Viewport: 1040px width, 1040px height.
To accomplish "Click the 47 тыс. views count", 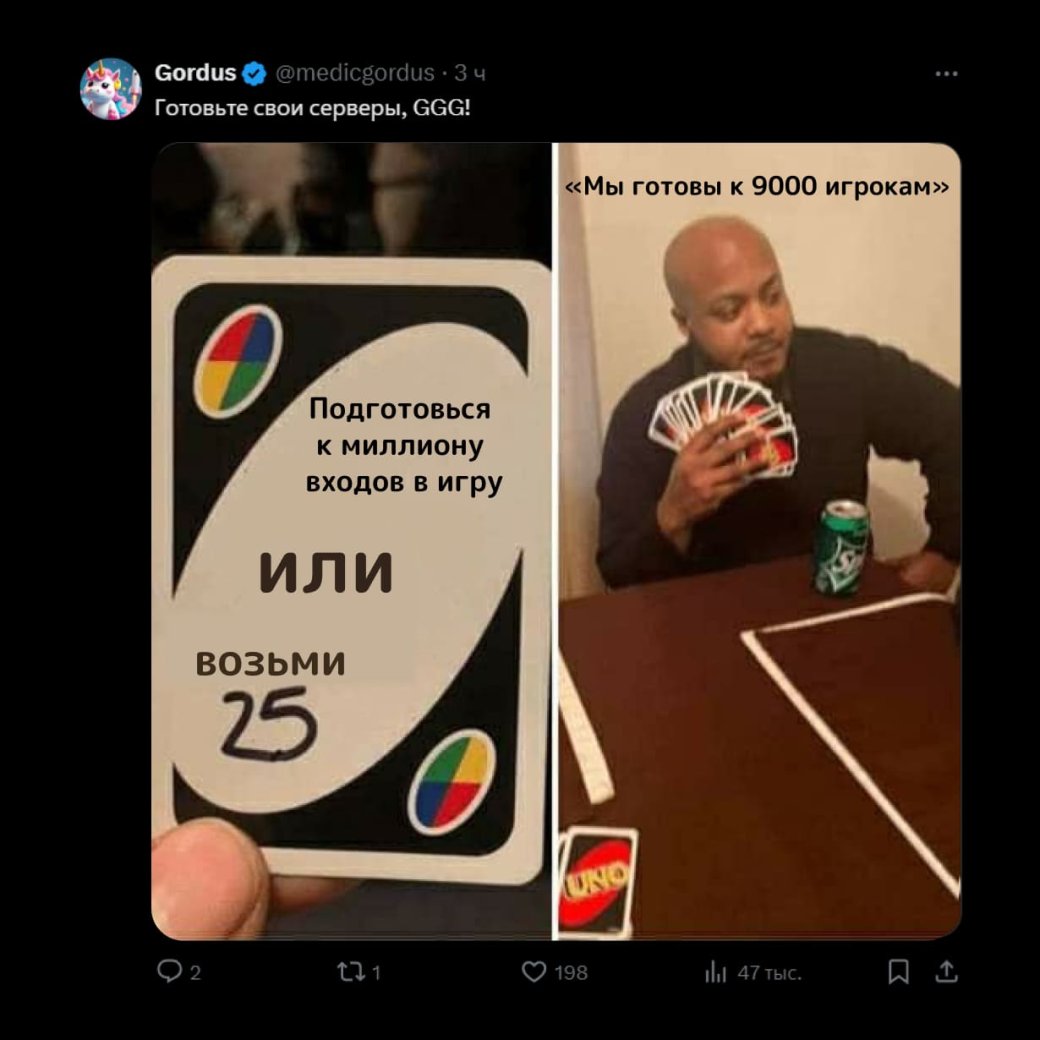I will pyautogui.click(x=769, y=973).
